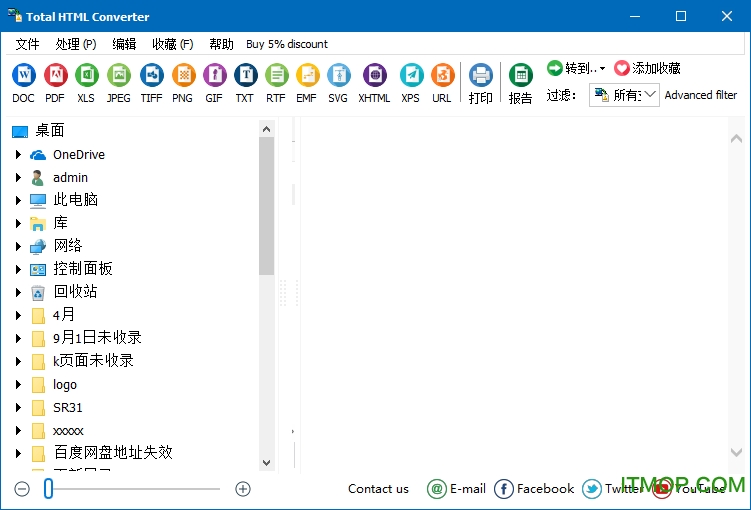Select the TXT conversion icon
This screenshot has width=751, height=510.
click(x=246, y=76)
